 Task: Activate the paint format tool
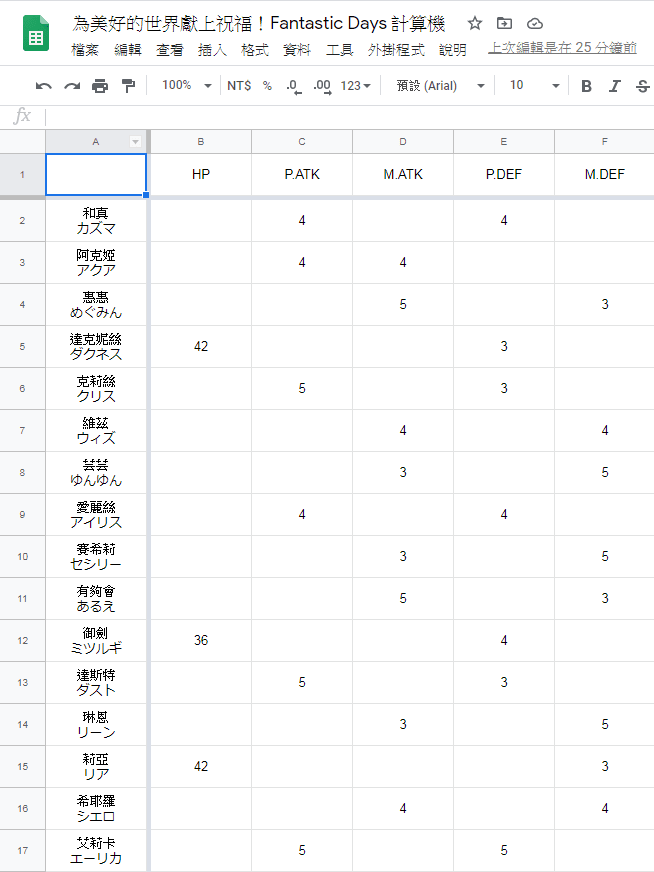point(128,86)
